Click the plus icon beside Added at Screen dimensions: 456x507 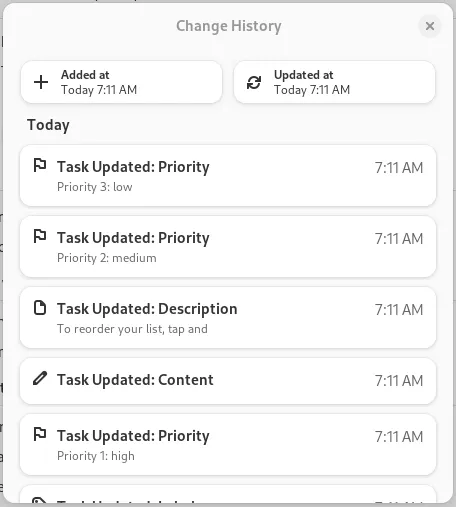[41, 82]
